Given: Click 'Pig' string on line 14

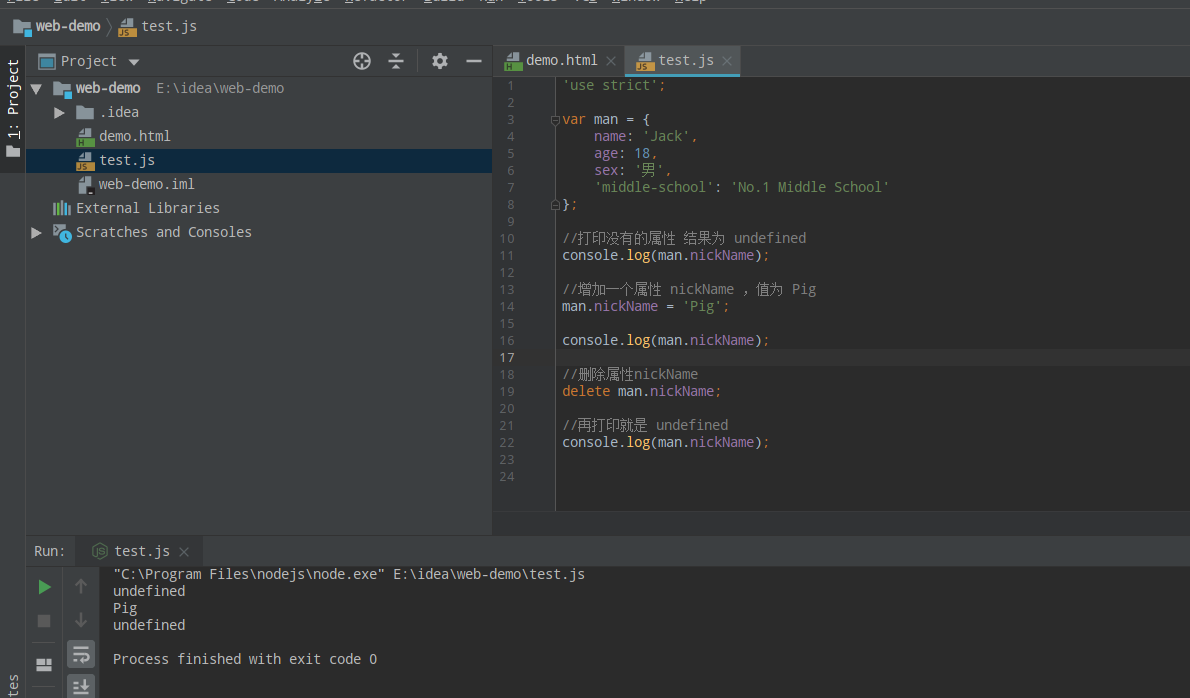Looking at the screenshot, I should [x=701, y=307].
